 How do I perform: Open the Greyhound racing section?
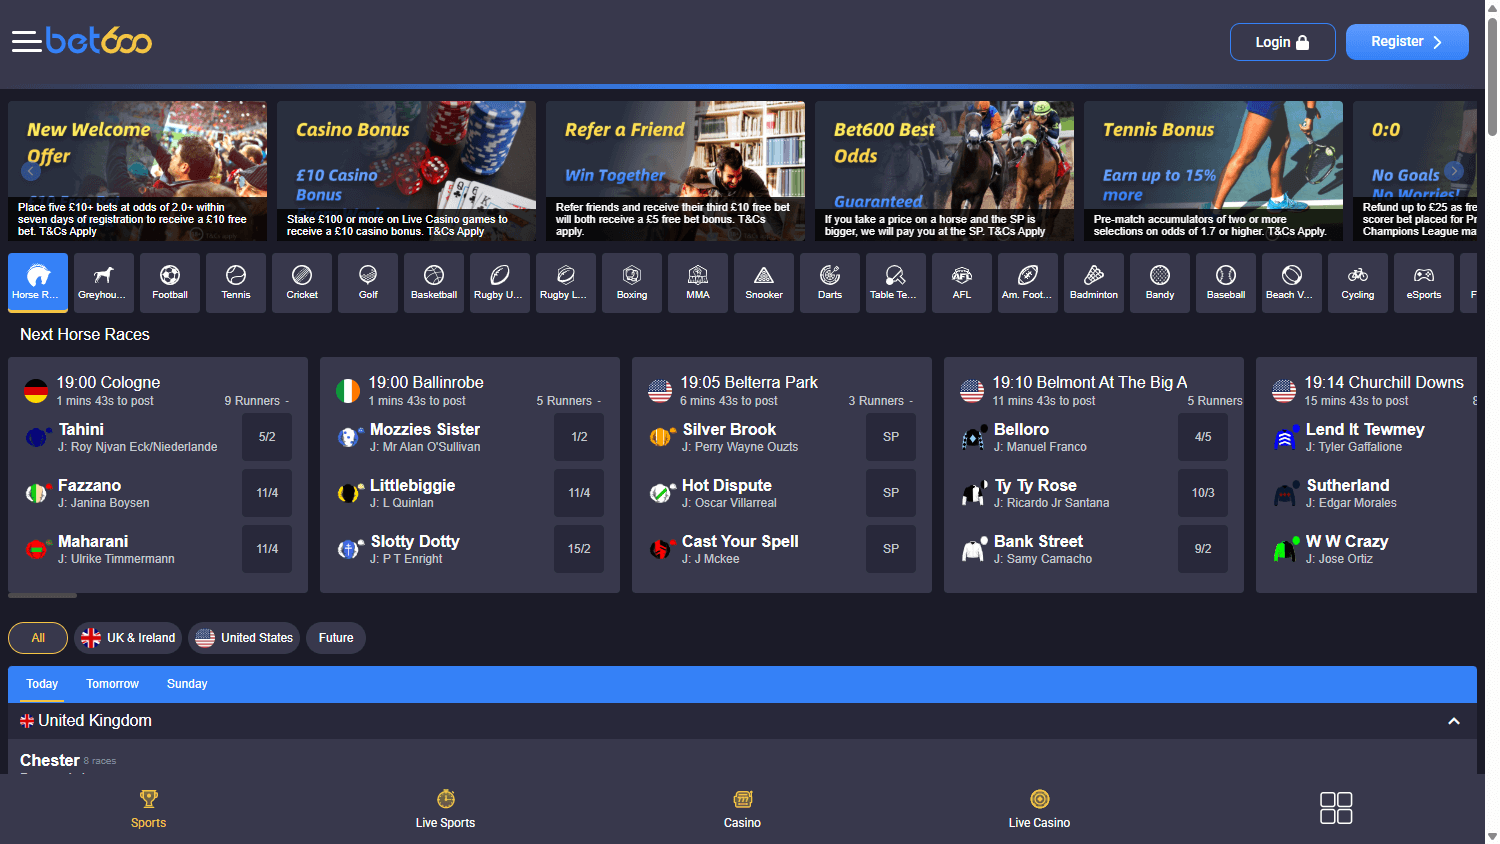click(103, 282)
